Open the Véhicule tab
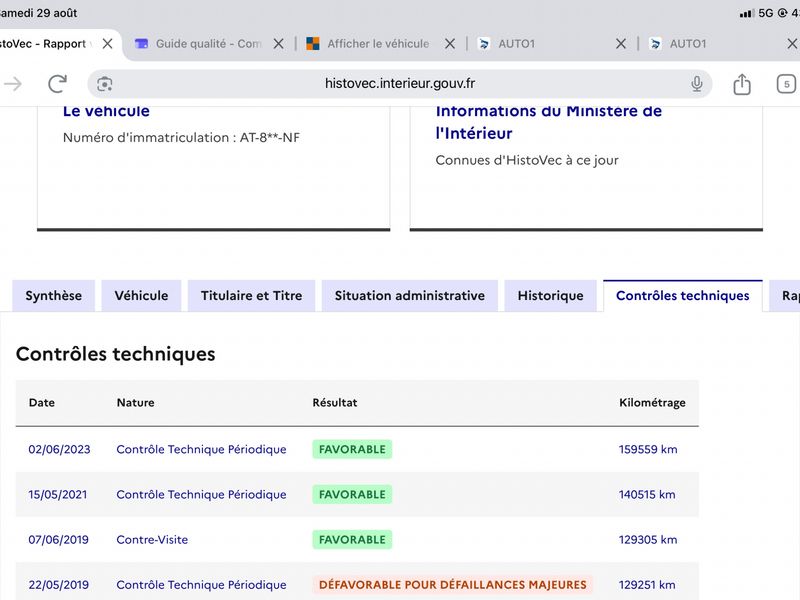Image resolution: width=800 pixels, height=600 pixels. click(x=141, y=296)
